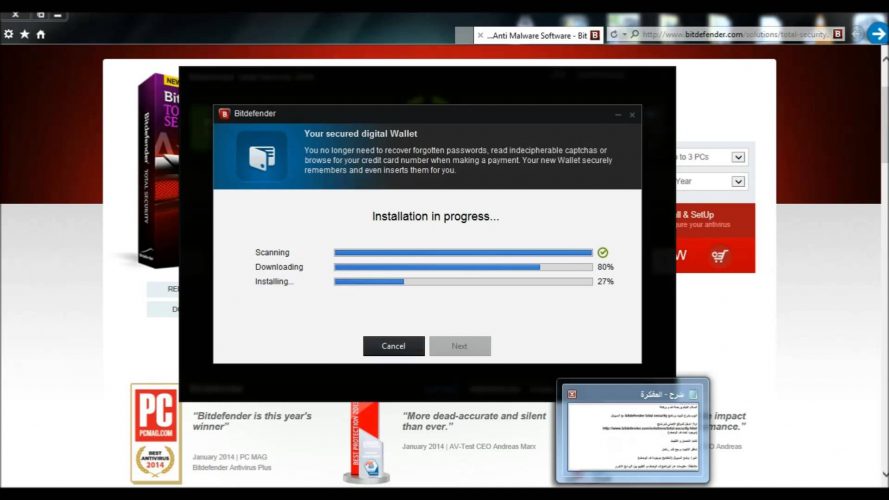Click Bitdefender favicon beside the address bar
Screen dimensions: 889x500
(838, 35)
